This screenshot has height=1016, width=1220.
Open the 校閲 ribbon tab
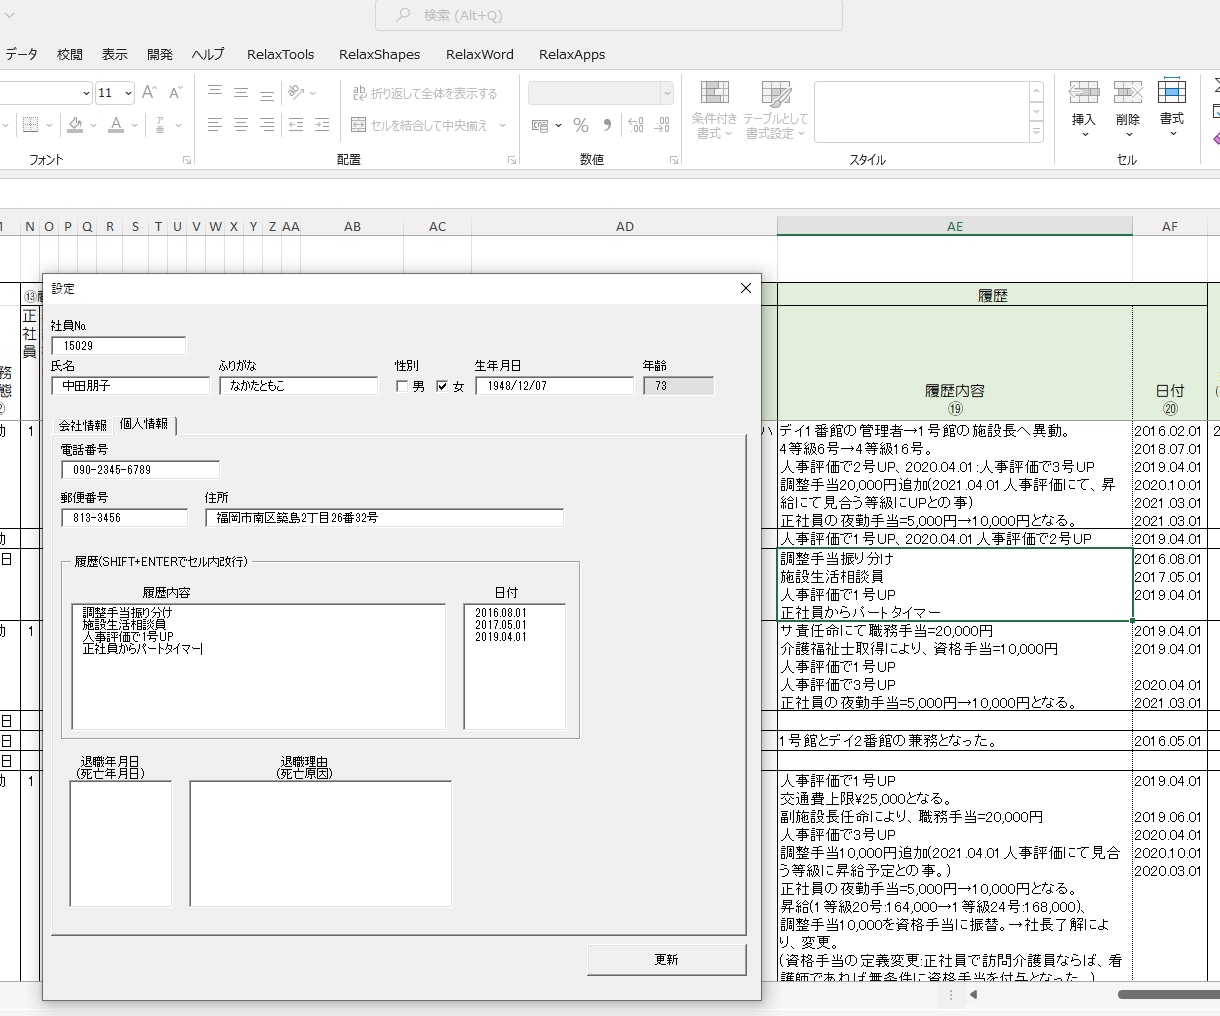coord(70,54)
